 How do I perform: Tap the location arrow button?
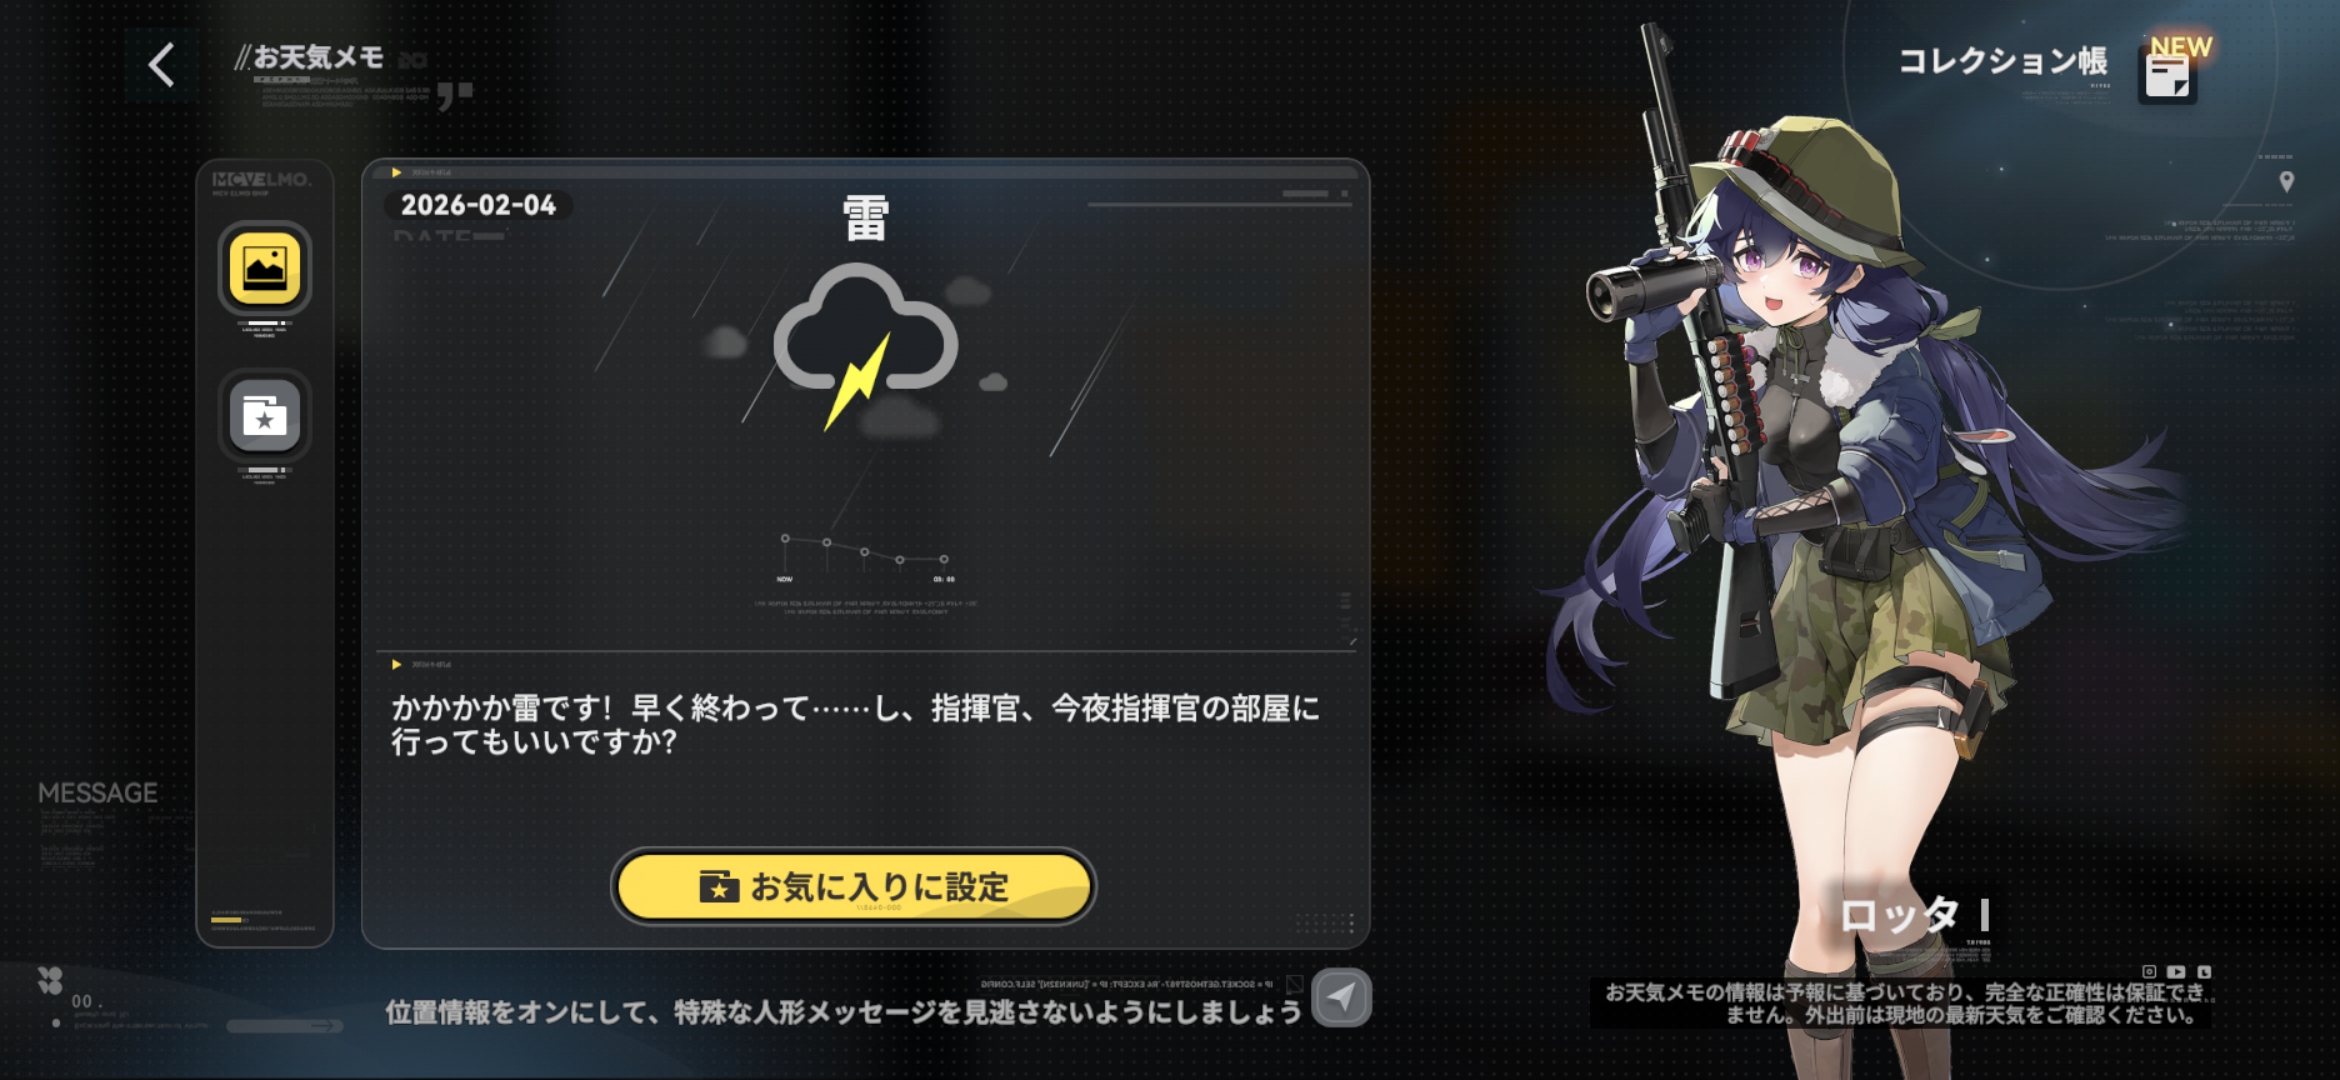[1341, 997]
